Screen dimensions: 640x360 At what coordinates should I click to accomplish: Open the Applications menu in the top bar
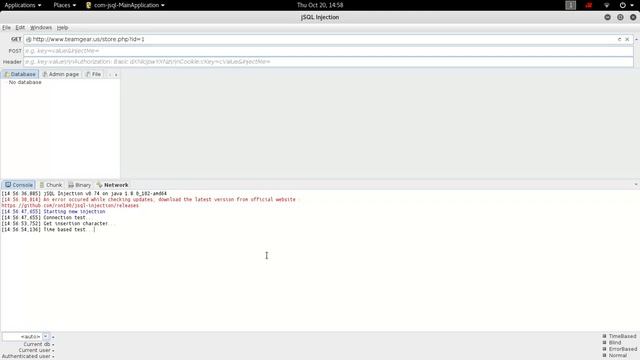tap(23, 5)
